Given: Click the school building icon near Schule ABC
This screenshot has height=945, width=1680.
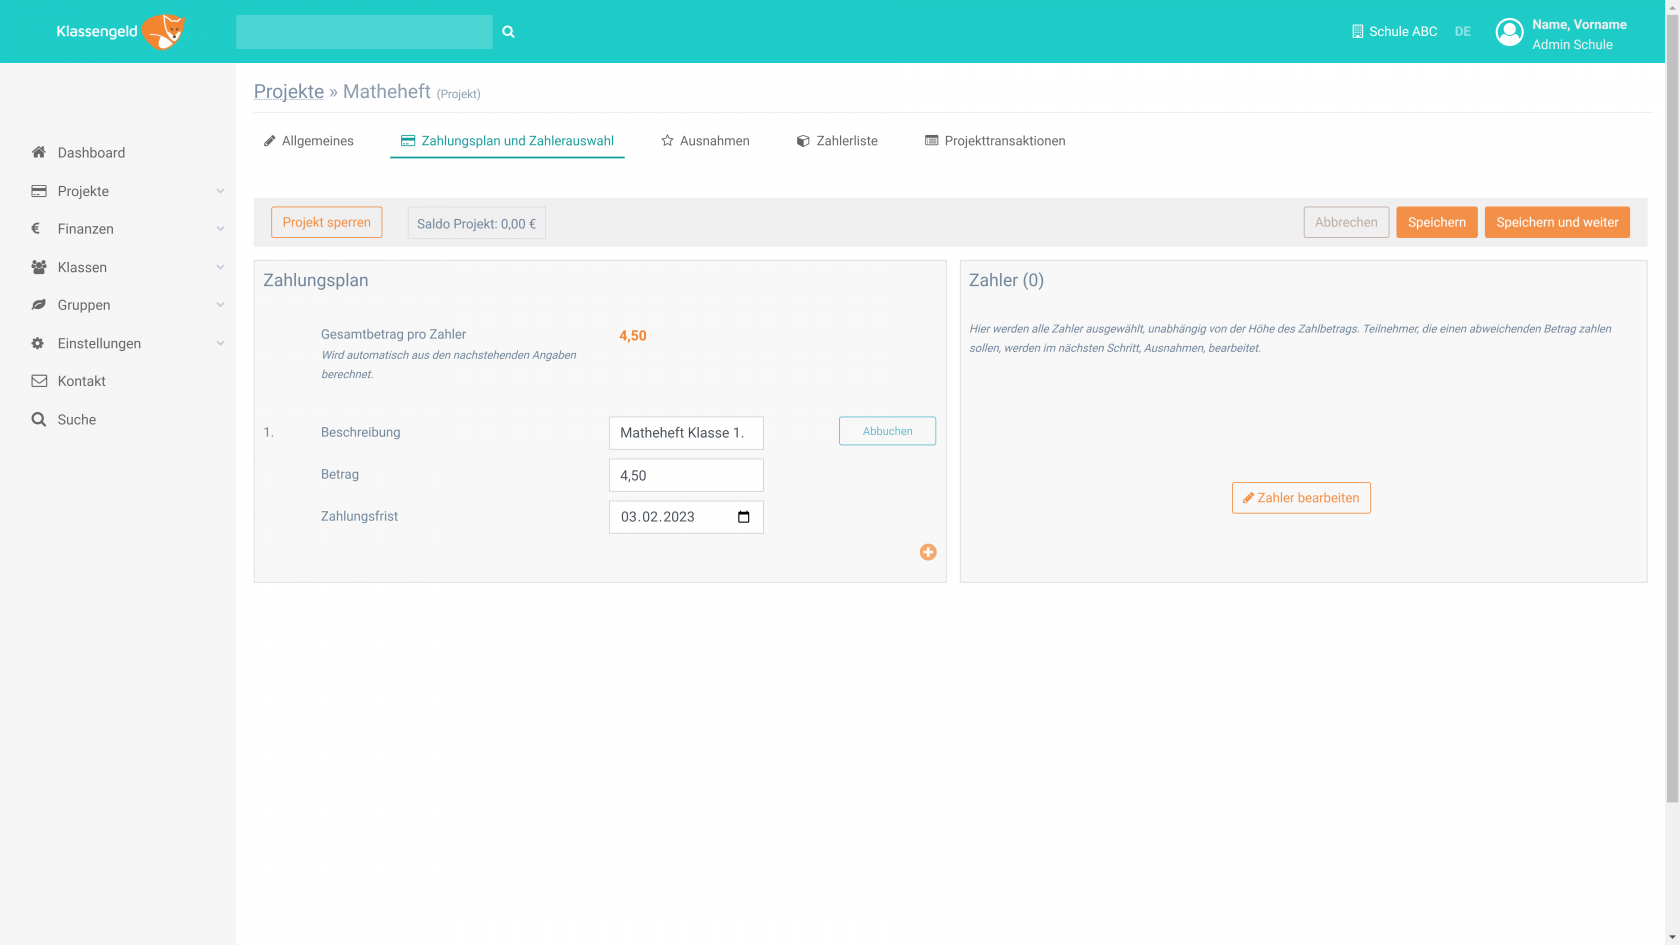Looking at the screenshot, I should [x=1357, y=32].
